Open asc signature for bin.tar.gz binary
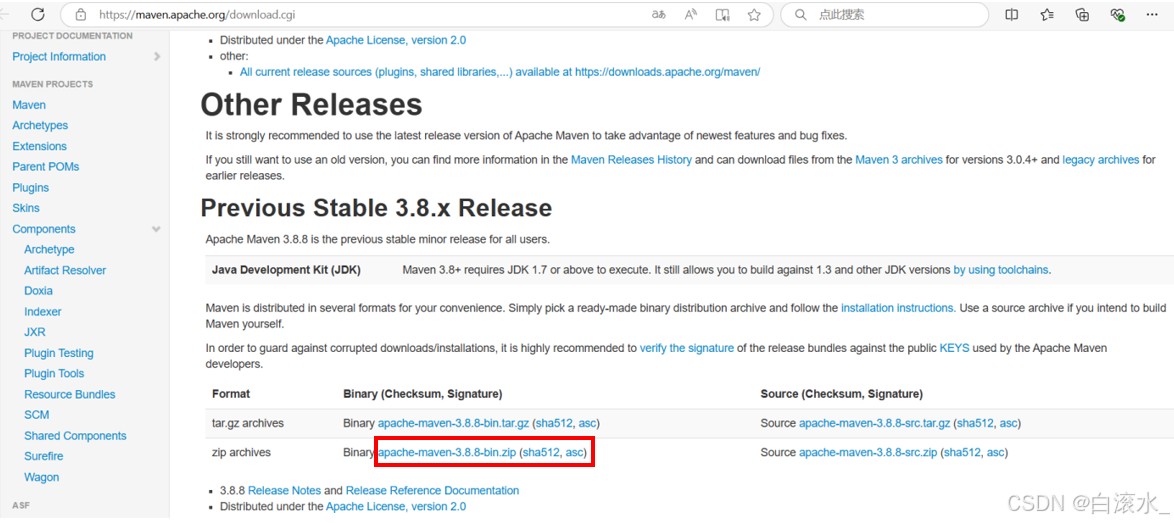This screenshot has height=523, width=1174. [x=587, y=423]
